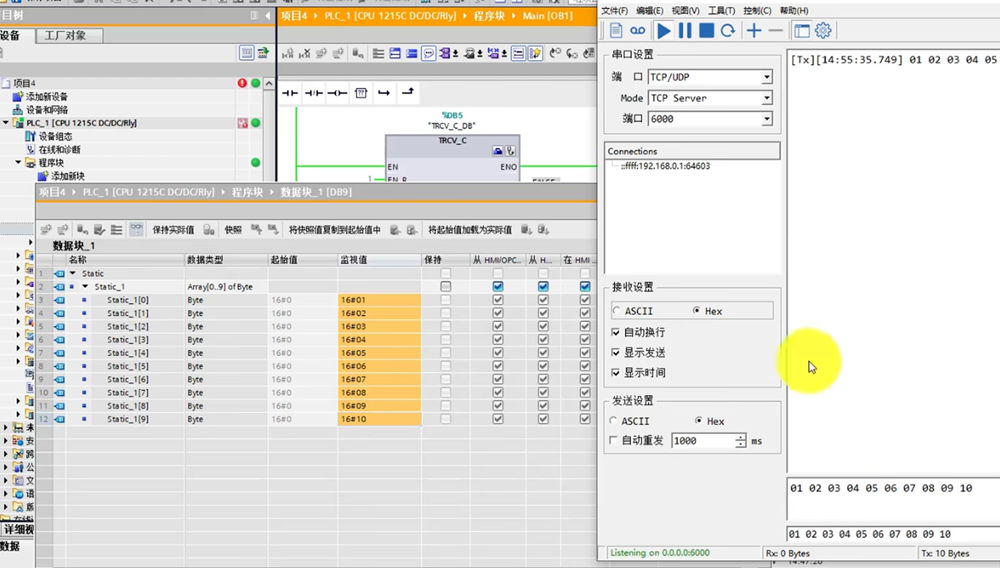This screenshot has width=1000, height=568.
Task: Insert a normally closed contact
Action: [313, 93]
